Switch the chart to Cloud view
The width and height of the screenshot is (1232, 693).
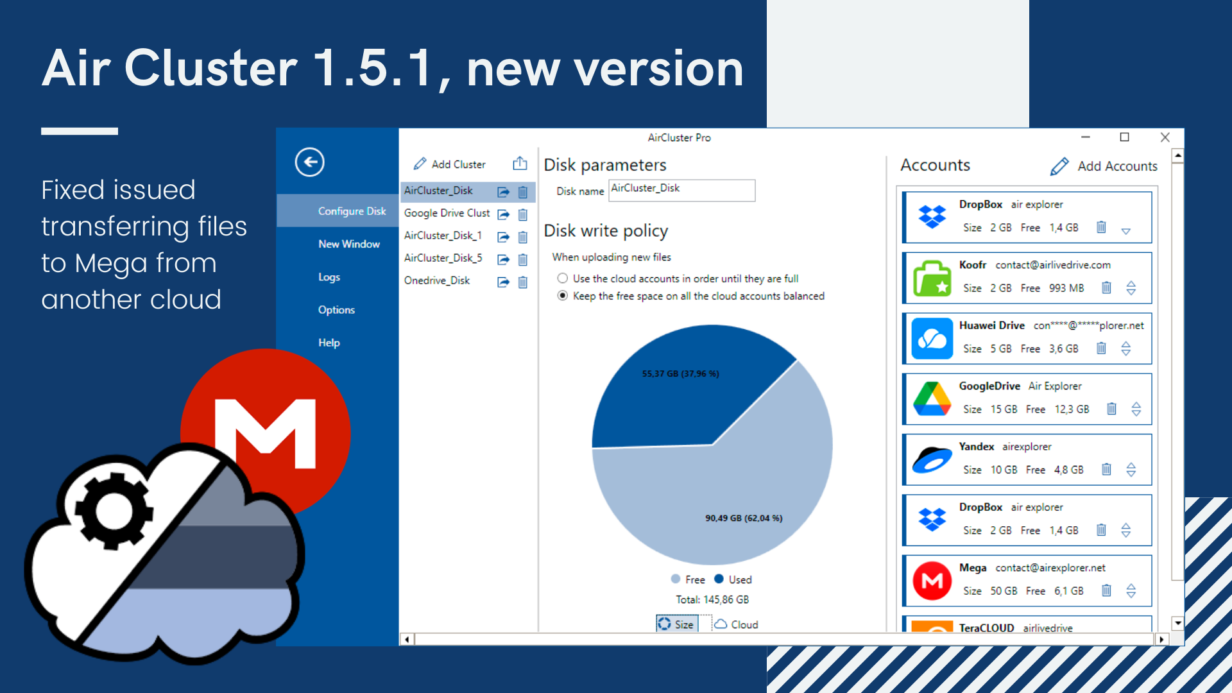pos(736,624)
